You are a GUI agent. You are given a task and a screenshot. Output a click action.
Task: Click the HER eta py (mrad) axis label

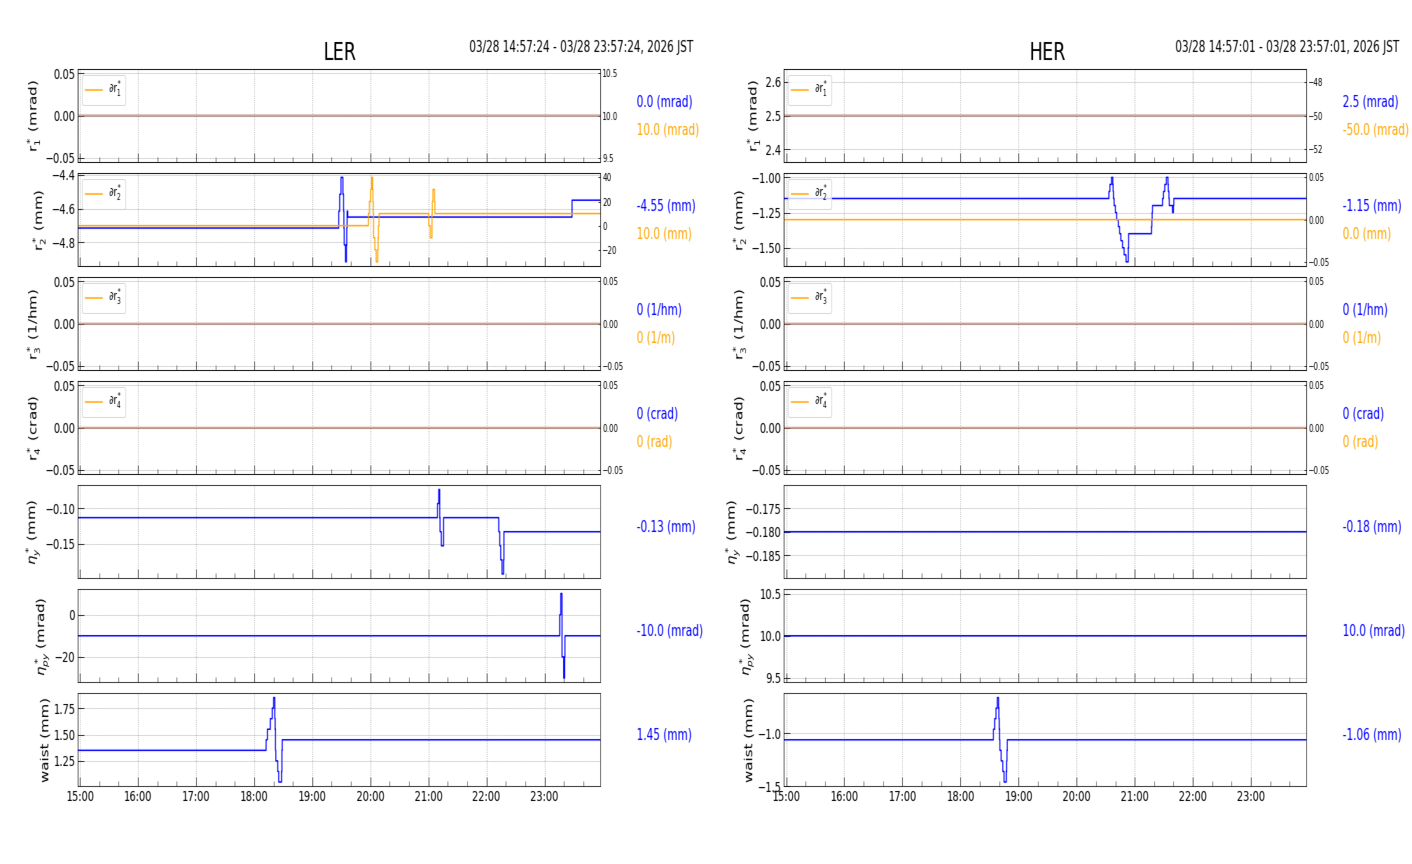[x=747, y=636]
